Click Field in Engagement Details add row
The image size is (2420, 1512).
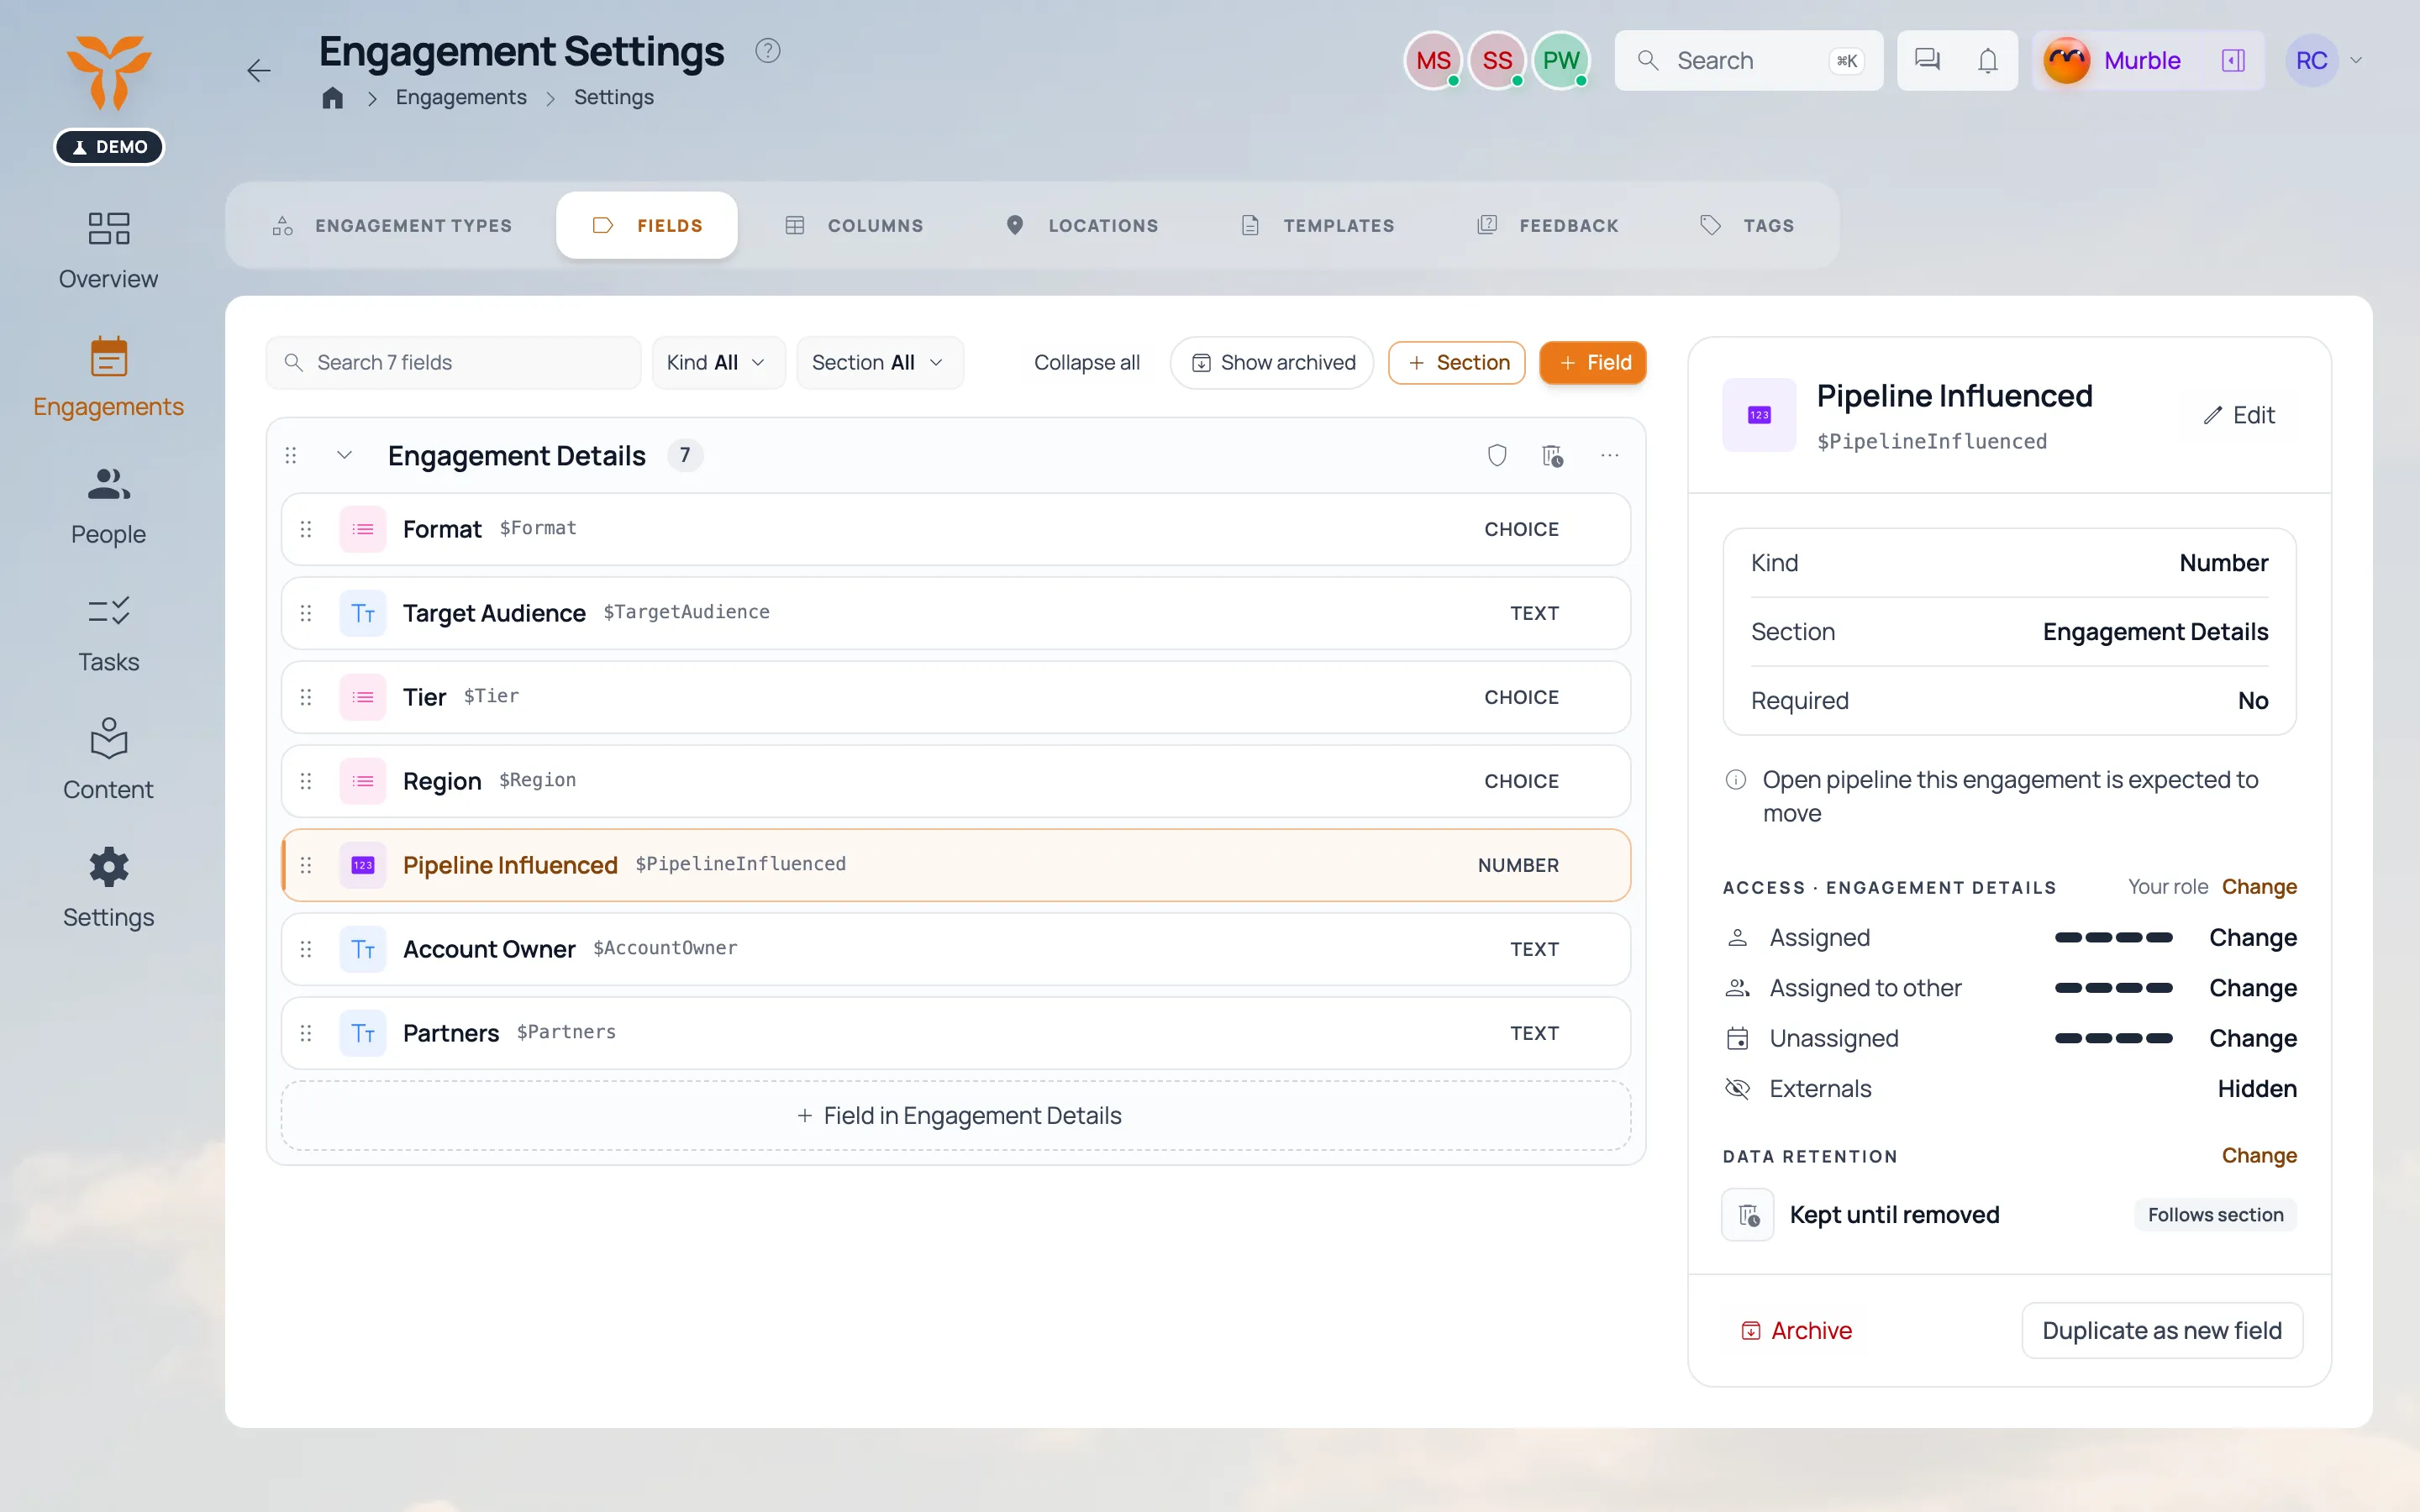point(955,1116)
